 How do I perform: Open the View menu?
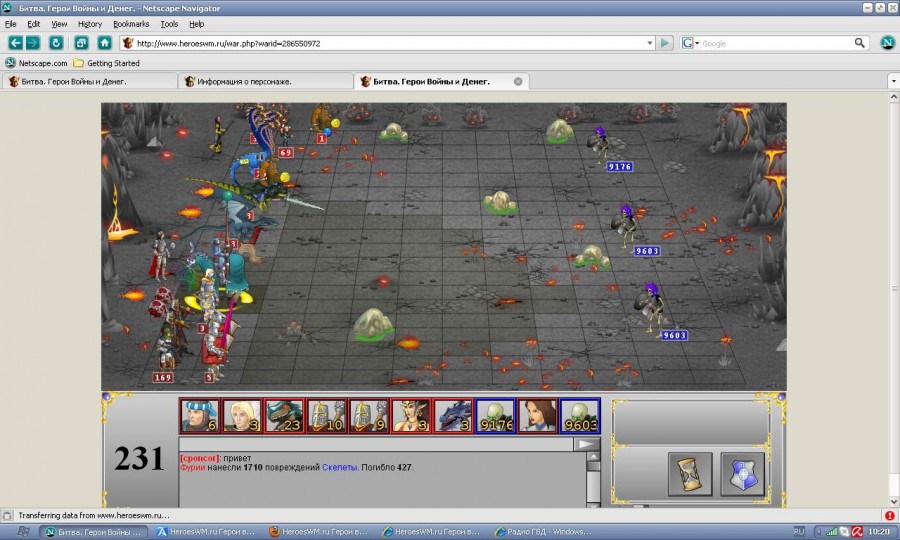pos(59,24)
